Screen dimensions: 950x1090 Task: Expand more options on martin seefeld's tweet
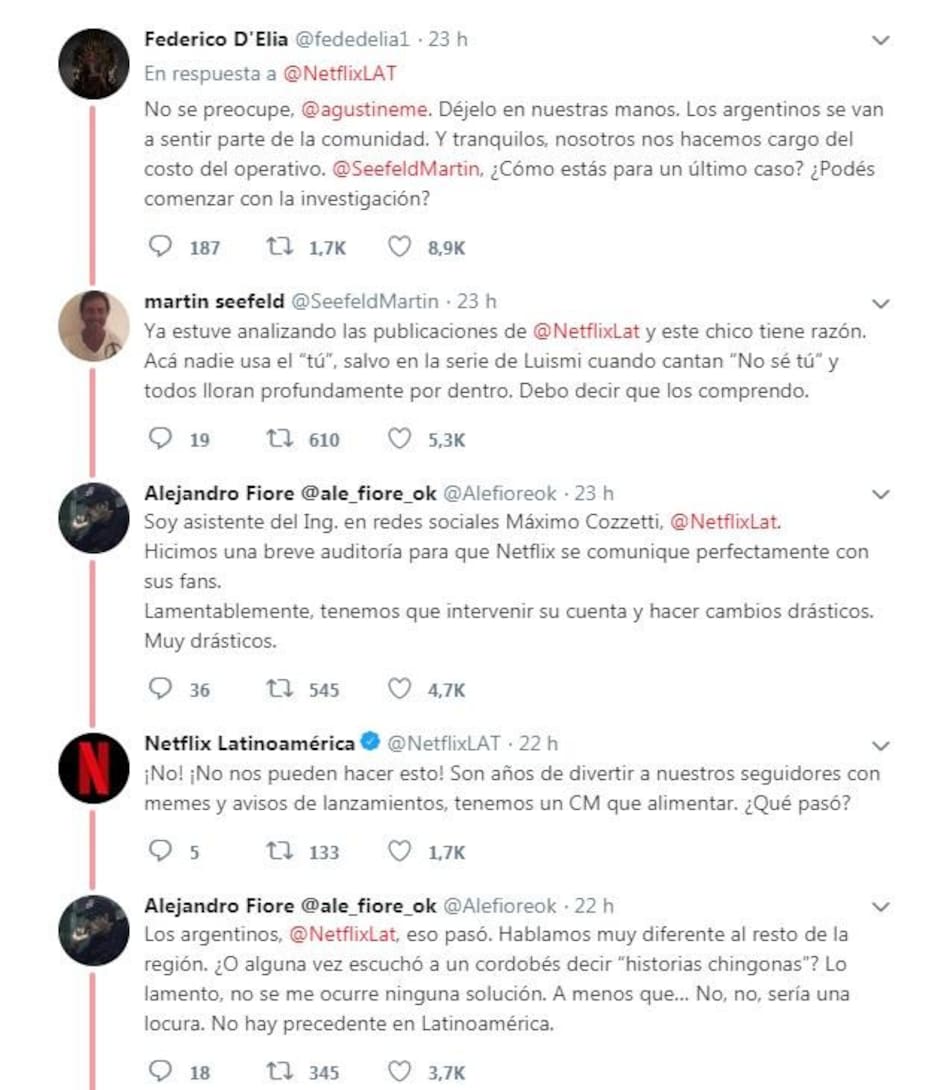pyautogui.click(x=880, y=302)
